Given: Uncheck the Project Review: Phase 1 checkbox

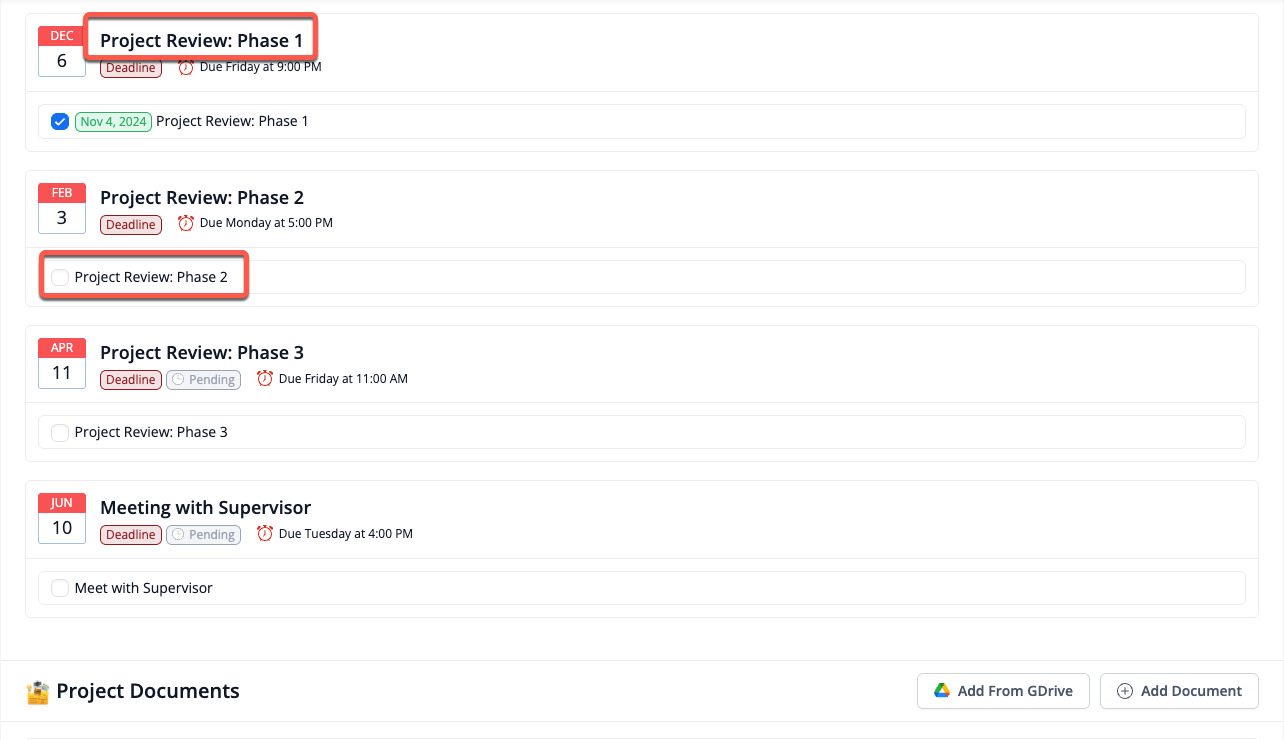Looking at the screenshot, I should (x=60, y=122).
